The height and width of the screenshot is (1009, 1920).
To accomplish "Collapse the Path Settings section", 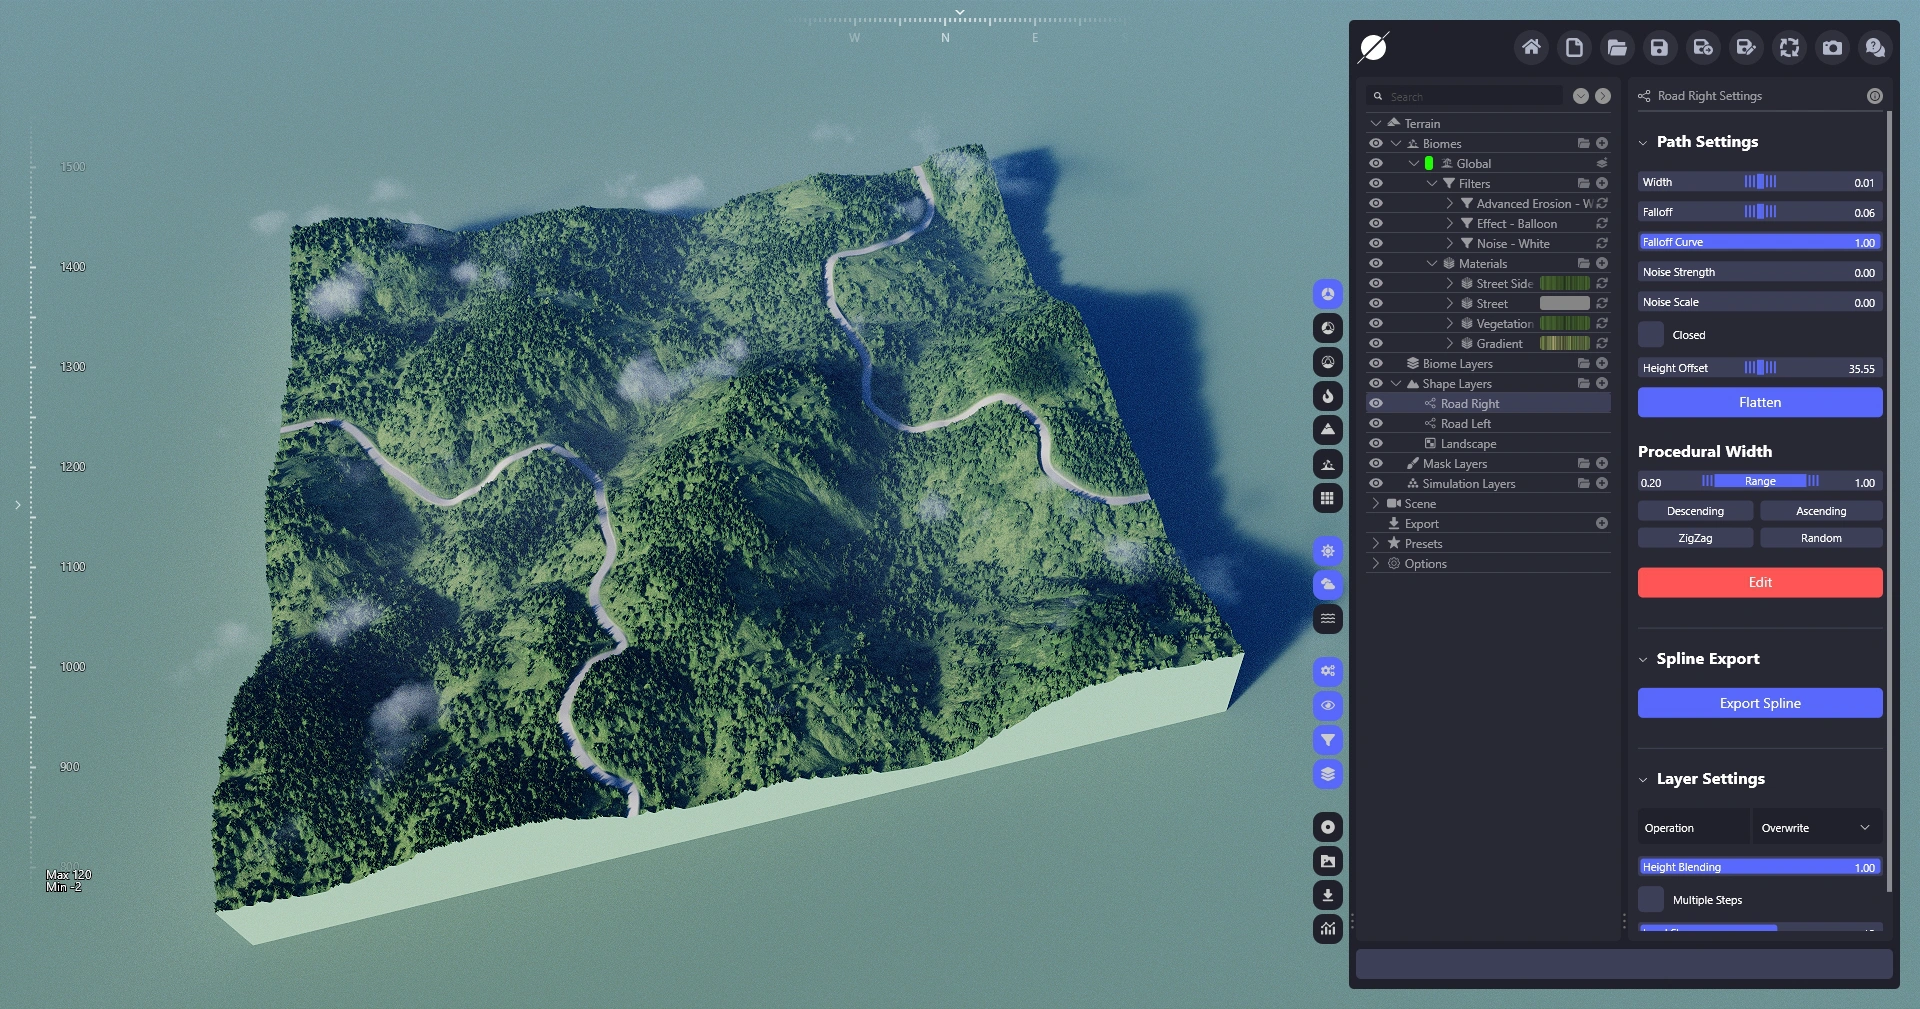I will coord(1643,142).
